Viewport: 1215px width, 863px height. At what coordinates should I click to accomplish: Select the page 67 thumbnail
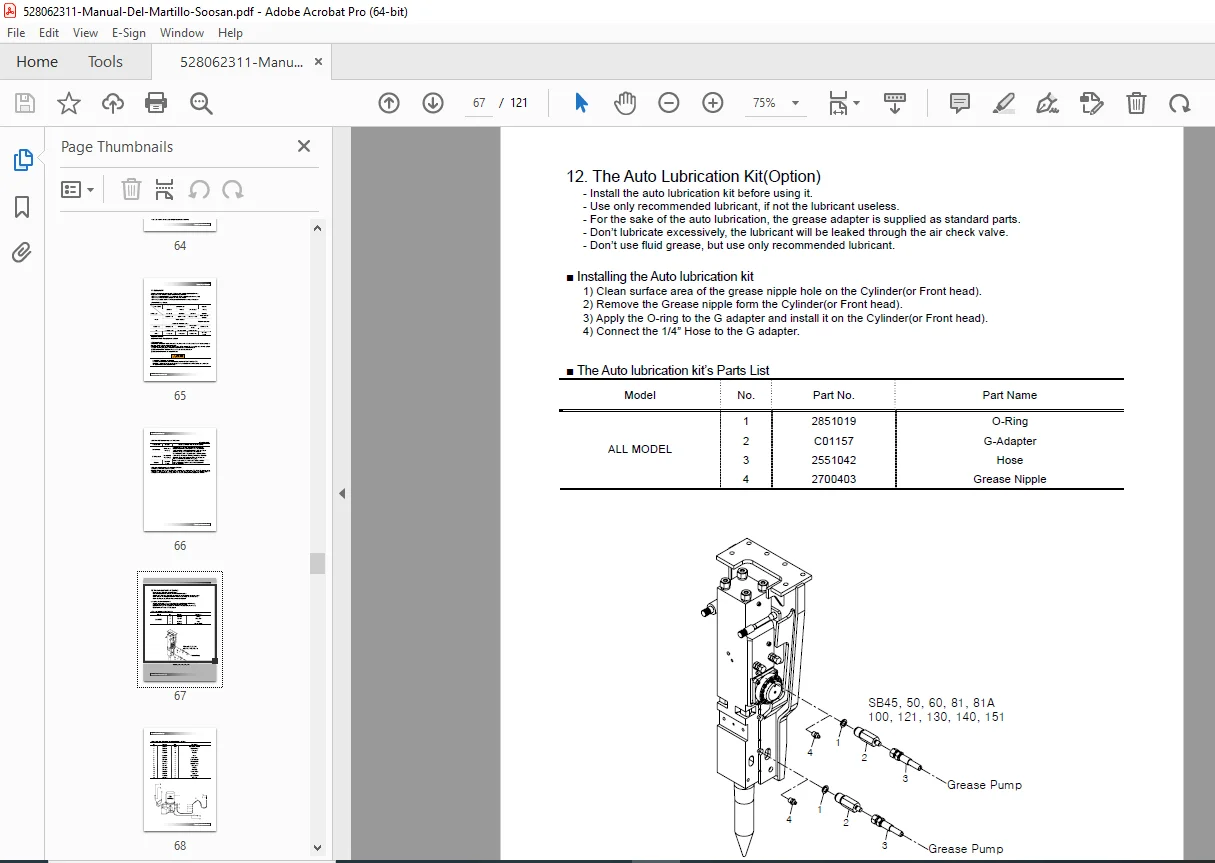[x=180, y=629]
